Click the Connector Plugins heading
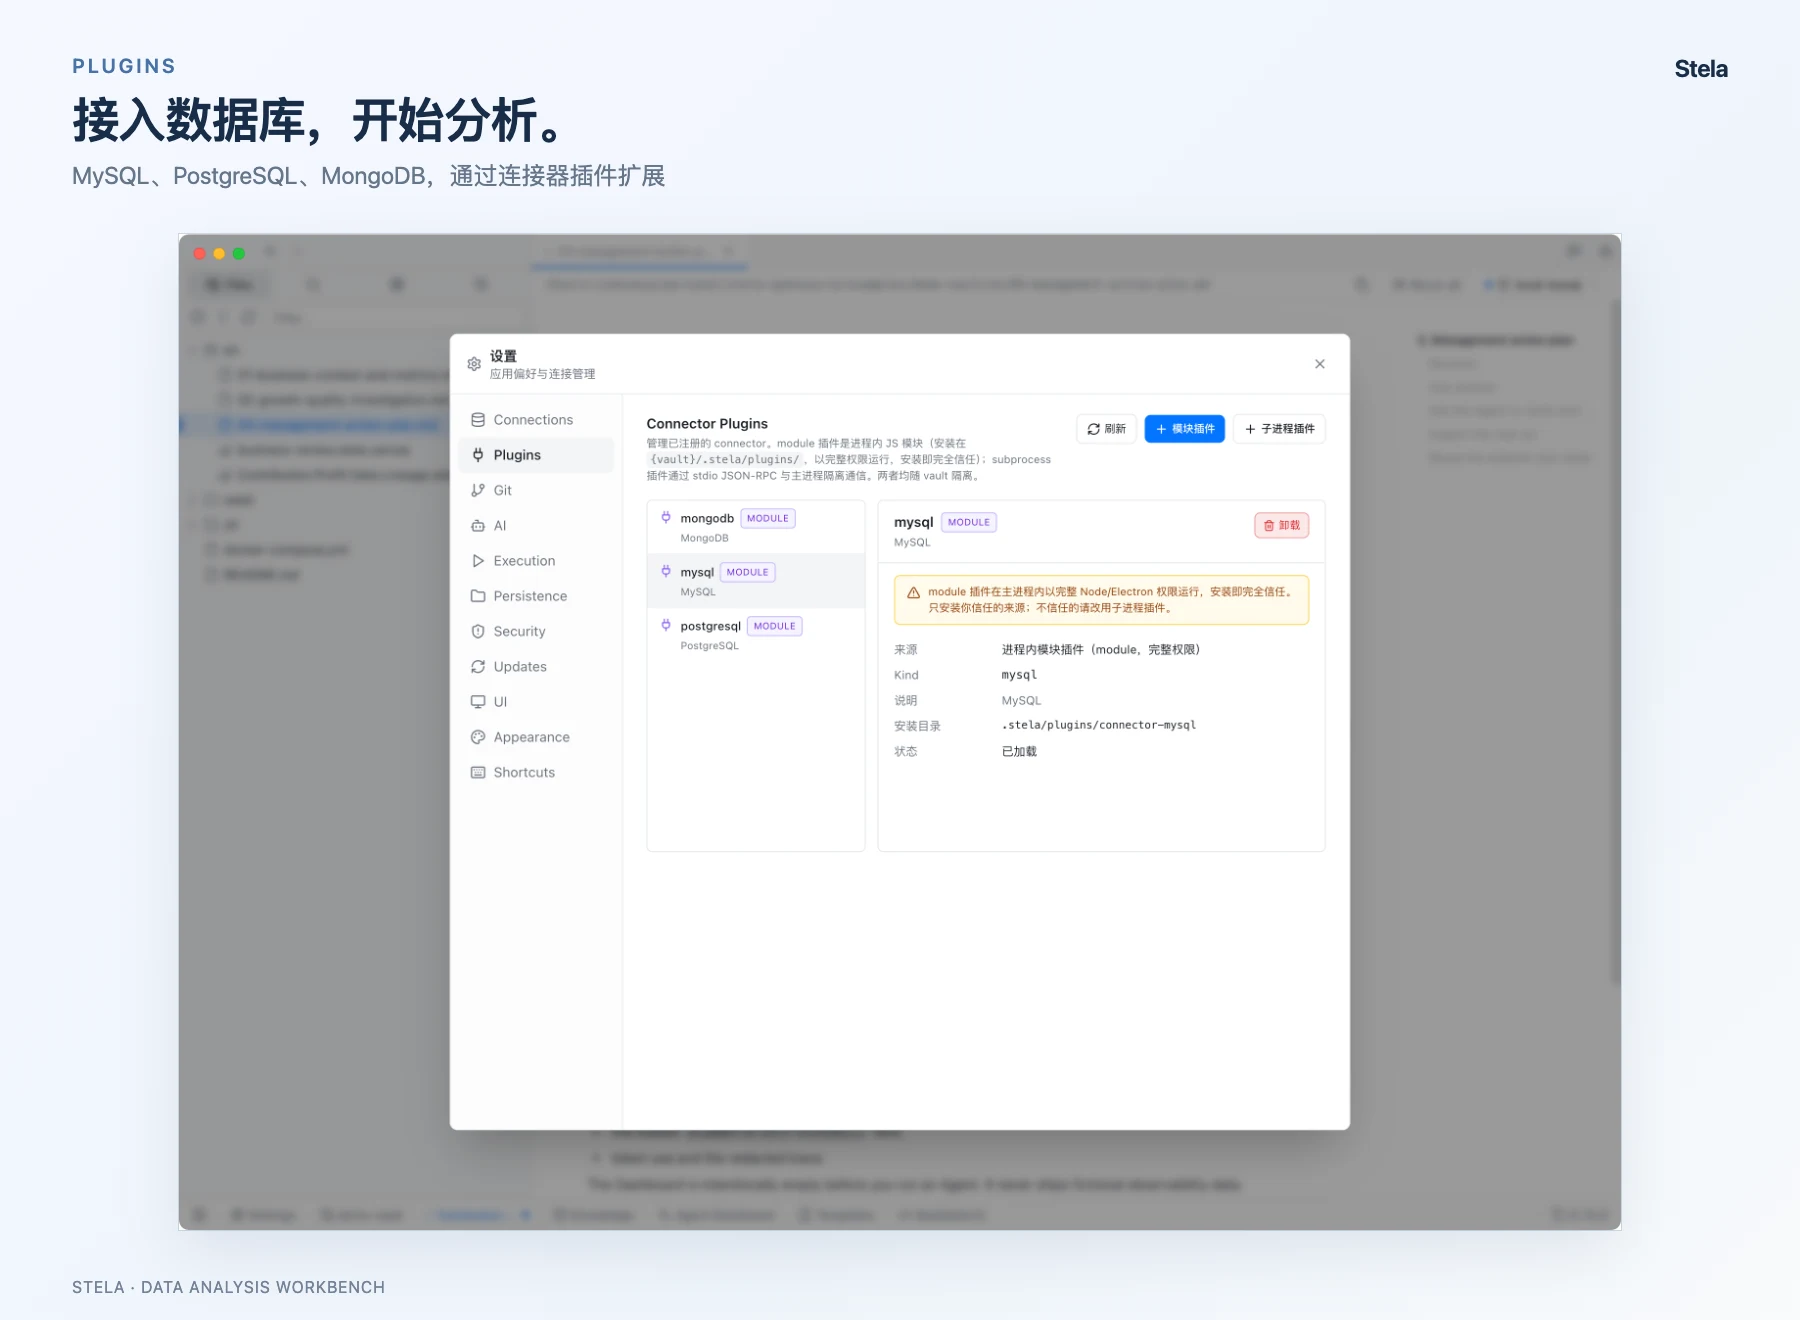The image size is (1800, 1320). tap(707, 424)
